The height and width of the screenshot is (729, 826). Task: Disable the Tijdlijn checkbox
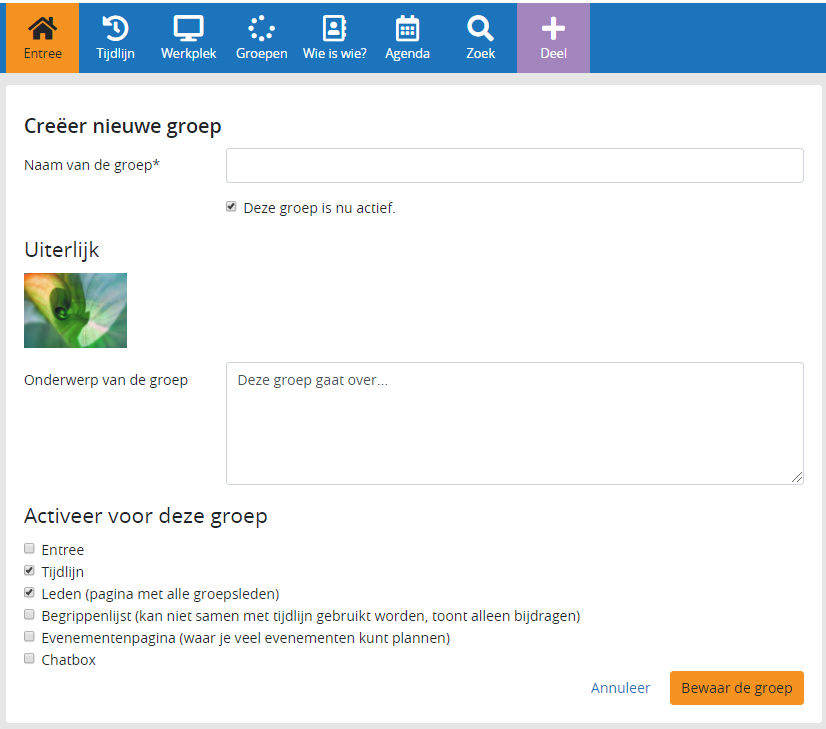click(30, 570)
